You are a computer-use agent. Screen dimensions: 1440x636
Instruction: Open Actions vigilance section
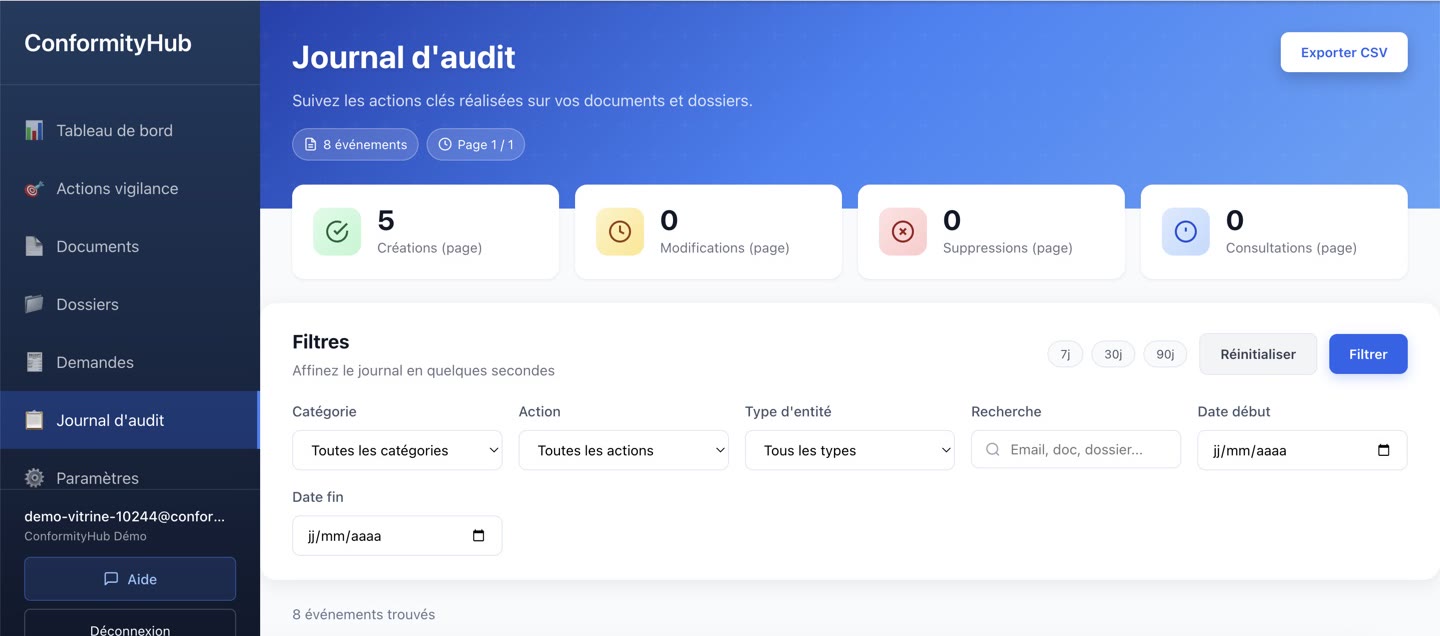click(130, 188)
